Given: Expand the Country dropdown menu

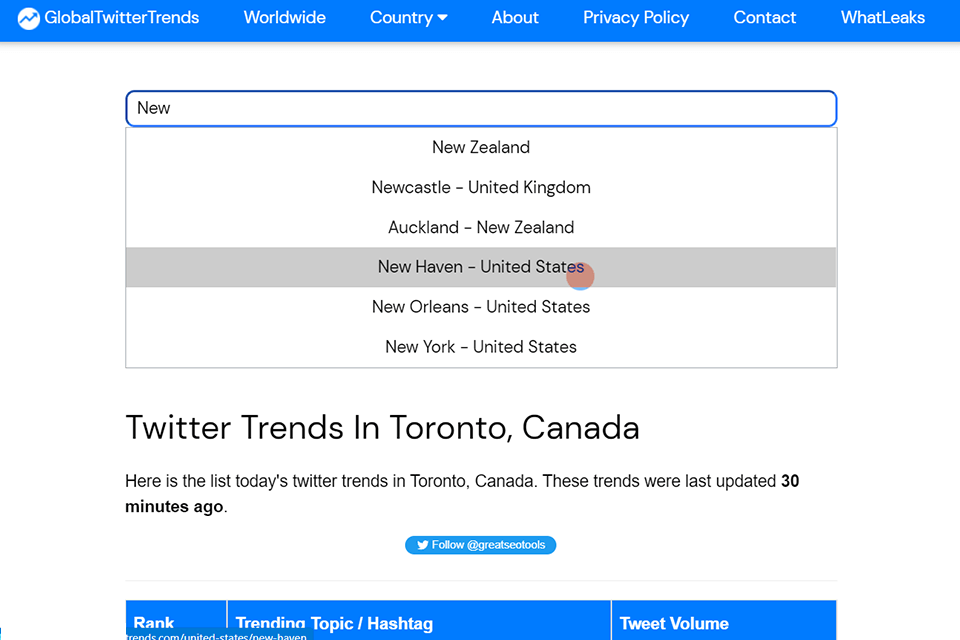Looking at the screenshot, I should 408,18.
